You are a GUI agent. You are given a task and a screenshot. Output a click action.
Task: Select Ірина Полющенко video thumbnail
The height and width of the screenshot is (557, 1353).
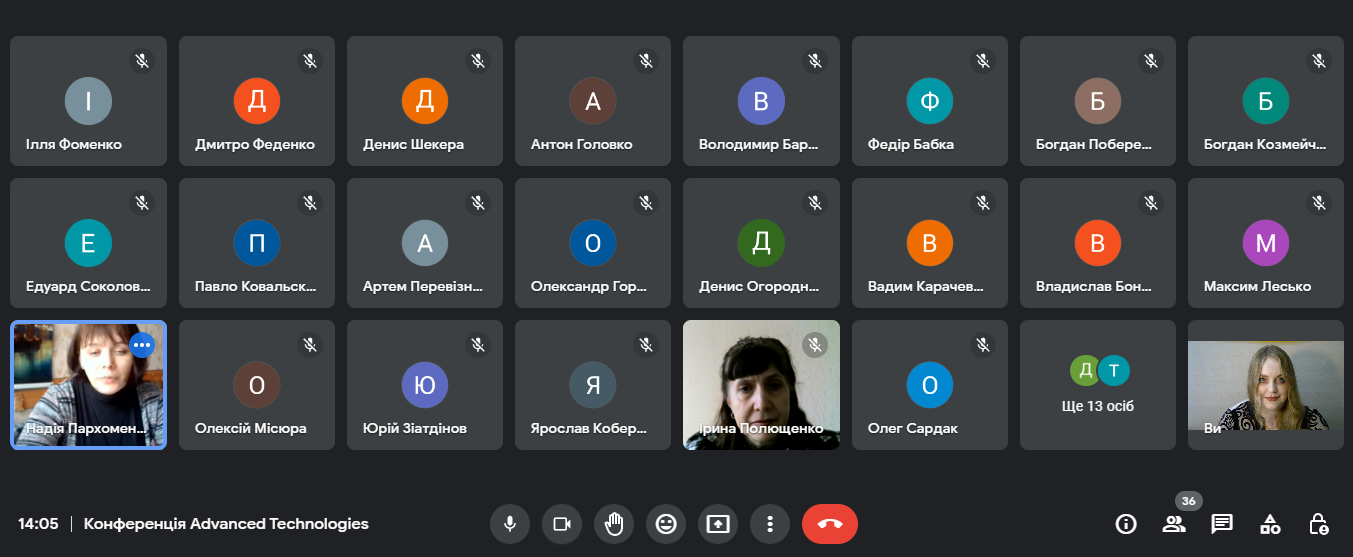(x=761, y=385)
